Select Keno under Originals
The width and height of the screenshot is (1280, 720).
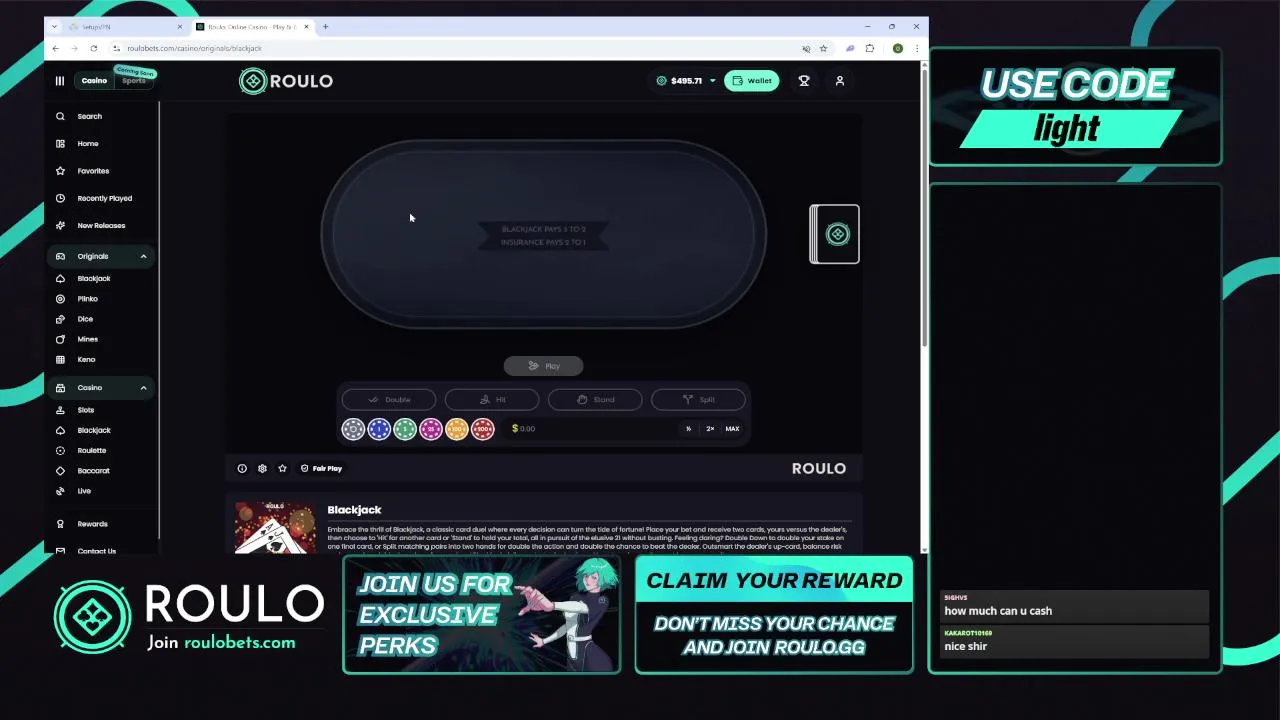click(x=77, y=359)
